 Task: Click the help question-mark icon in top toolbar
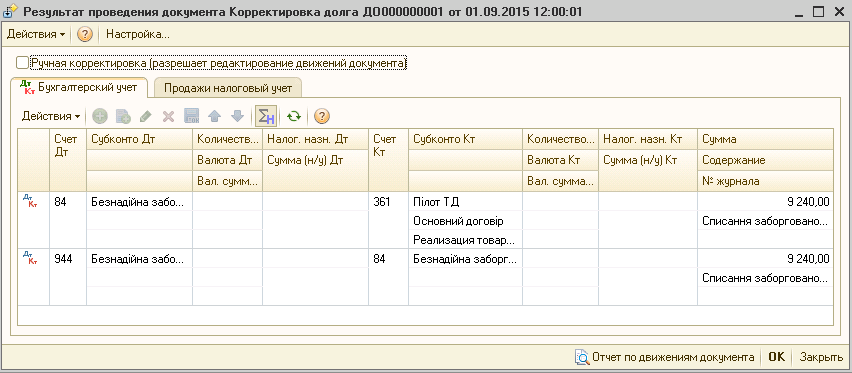coord(84,34)
